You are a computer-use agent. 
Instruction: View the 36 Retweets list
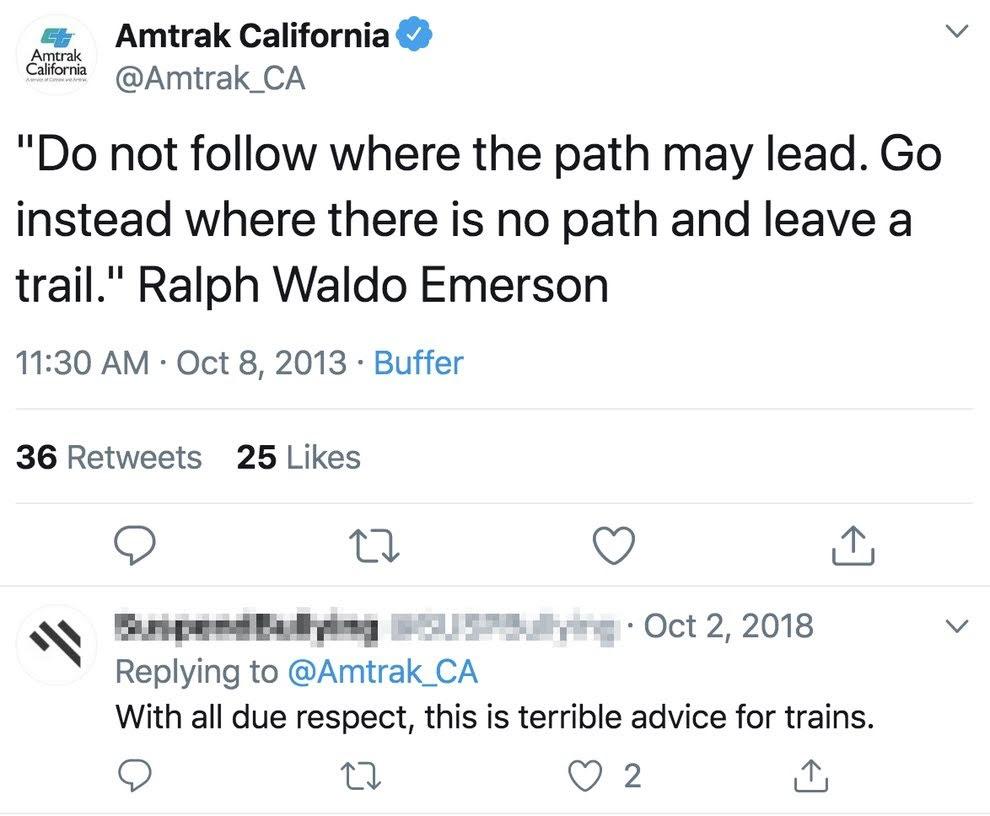click(x=109, y=457)
